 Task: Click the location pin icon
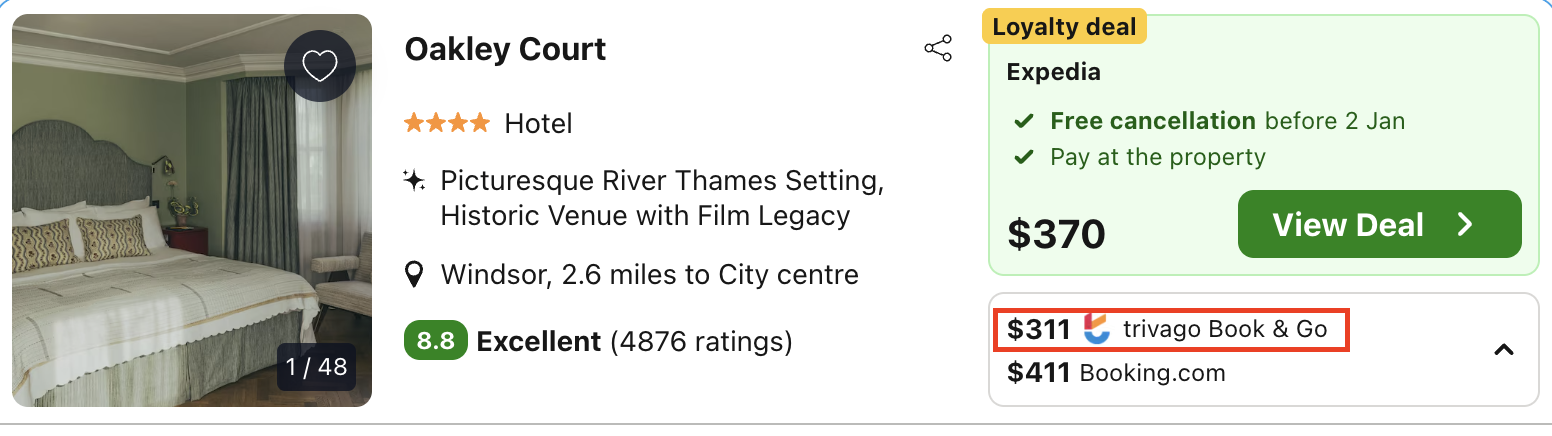414,274
